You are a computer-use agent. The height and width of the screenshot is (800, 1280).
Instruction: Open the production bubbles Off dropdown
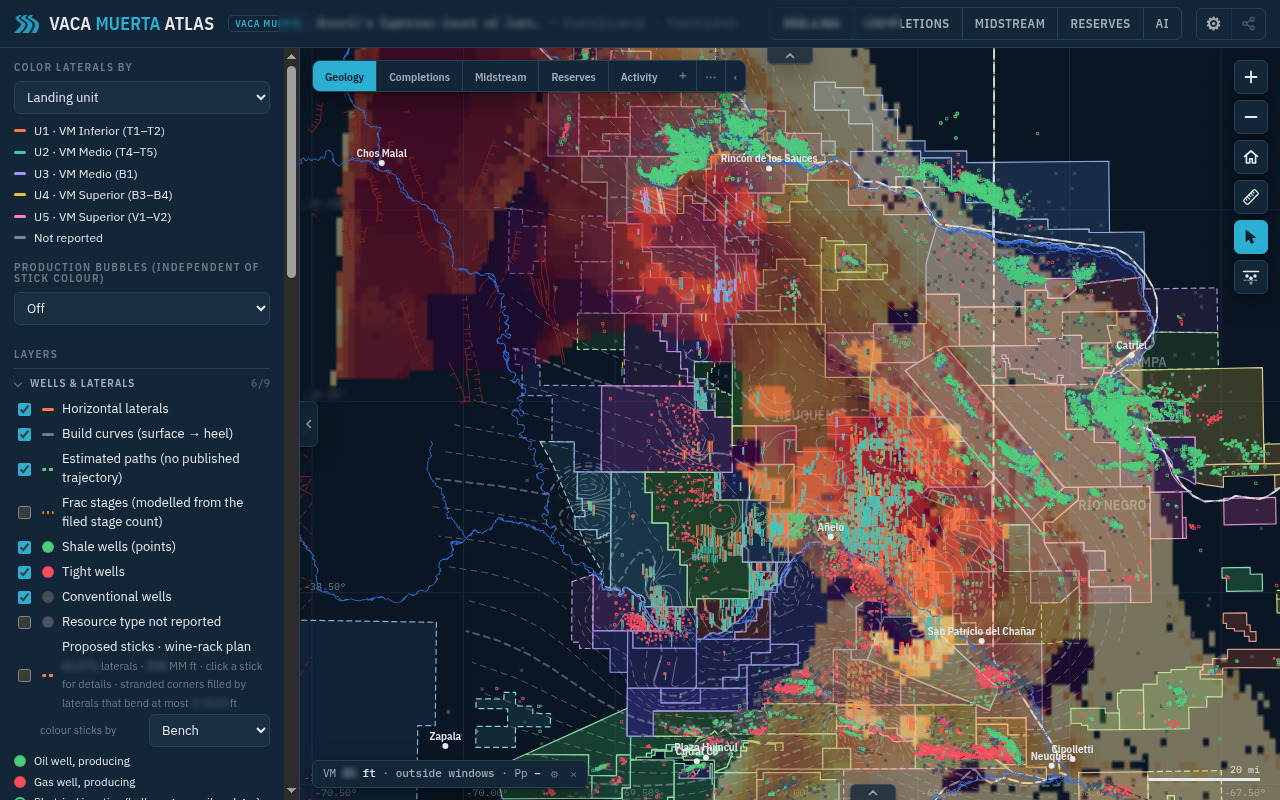pos(142,308)
